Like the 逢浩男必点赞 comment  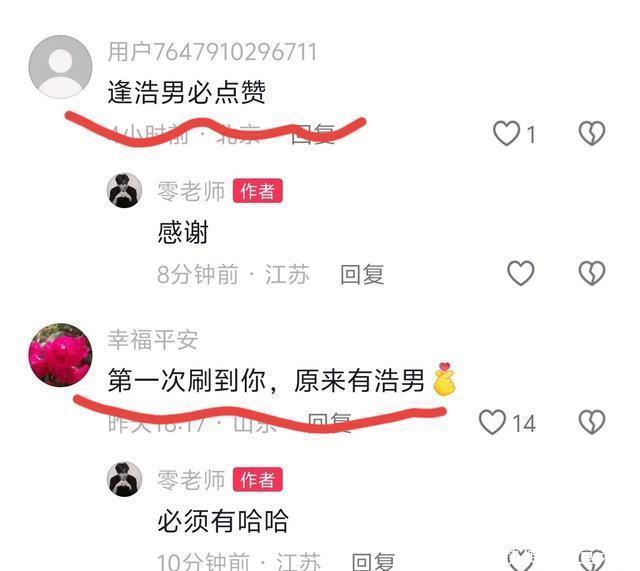(x=507, y=133)
